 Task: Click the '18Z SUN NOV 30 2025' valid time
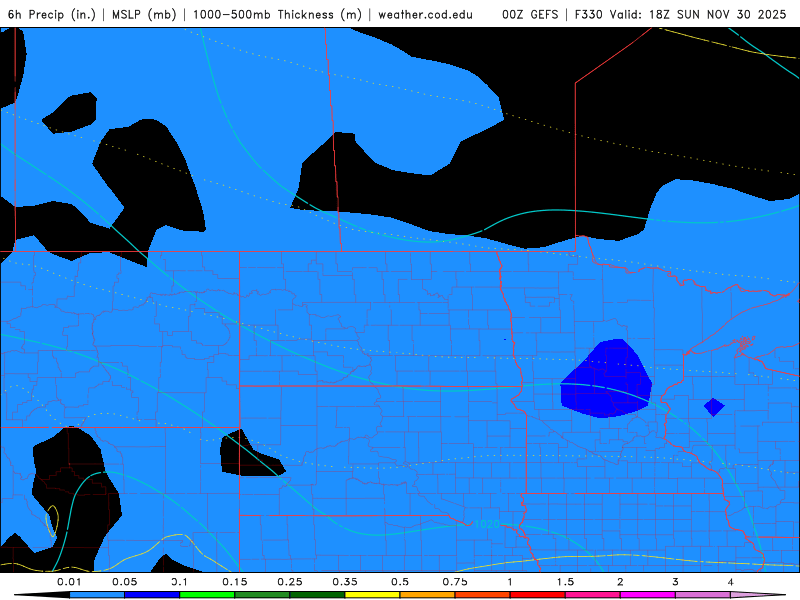pyautogui.click(x=717, y=15)
